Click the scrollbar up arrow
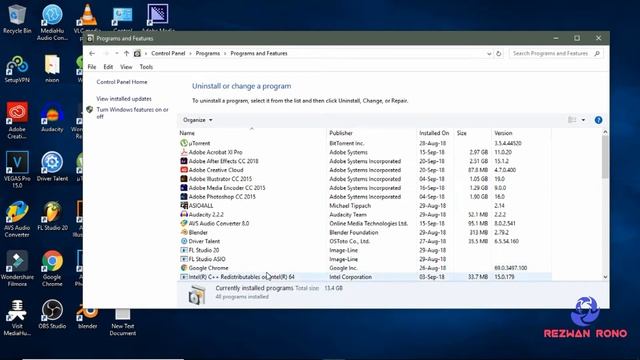Viewport: 640px width, 360px height. 605,132
